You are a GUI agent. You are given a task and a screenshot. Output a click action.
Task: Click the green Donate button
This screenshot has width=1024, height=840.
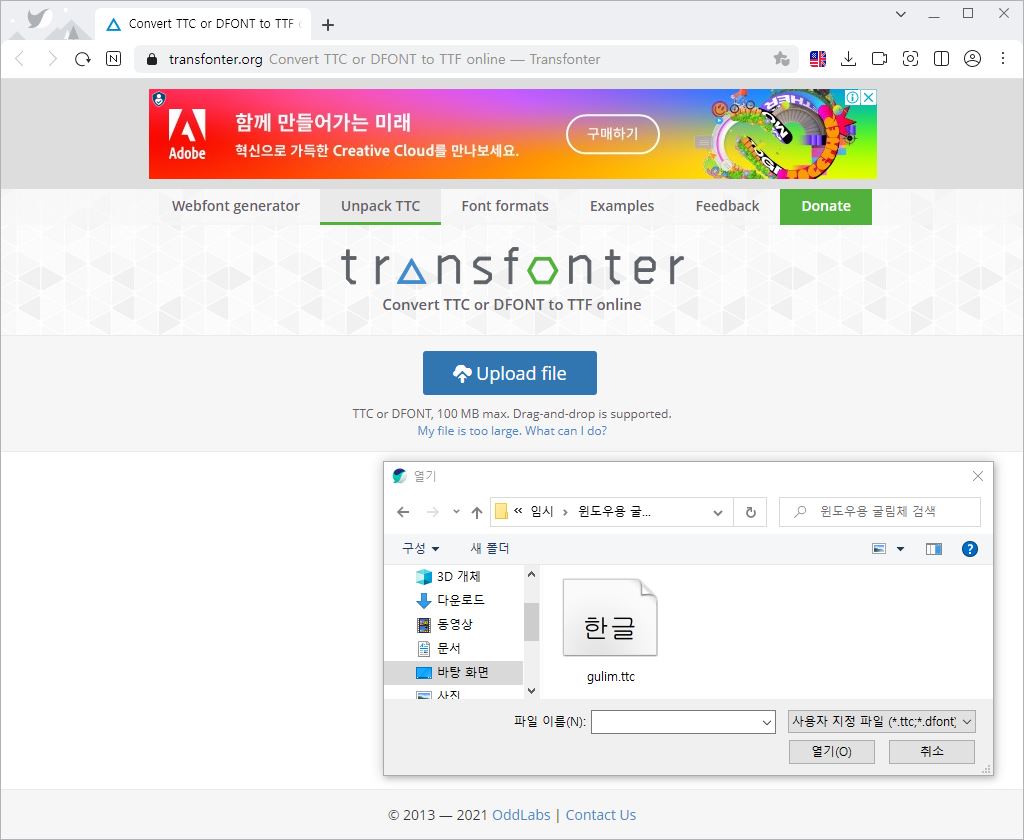click(825, 206)
